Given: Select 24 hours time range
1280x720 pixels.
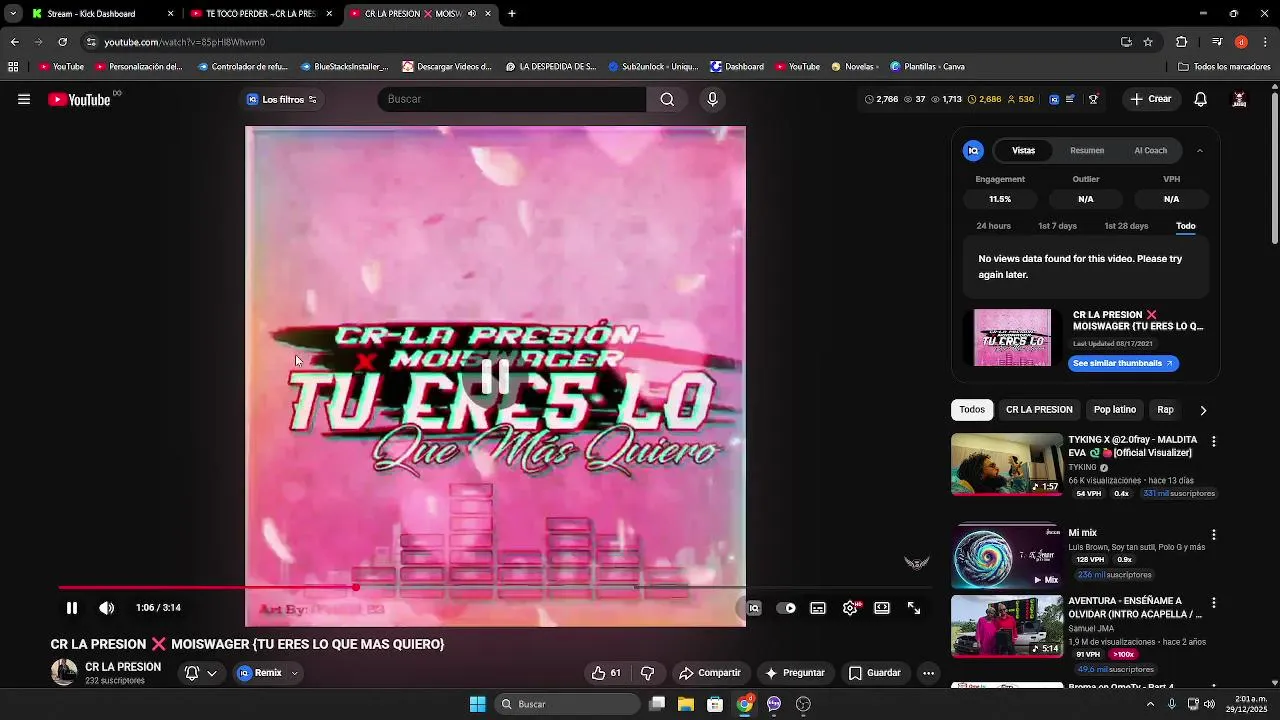Looking at the screenshot, I should 993,226.
